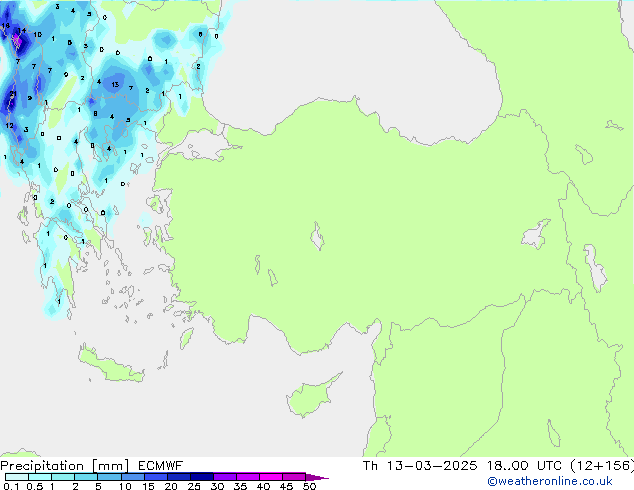Click the '(12+156)' forecast run text
The image size is (634, 490).
(602, 466)
